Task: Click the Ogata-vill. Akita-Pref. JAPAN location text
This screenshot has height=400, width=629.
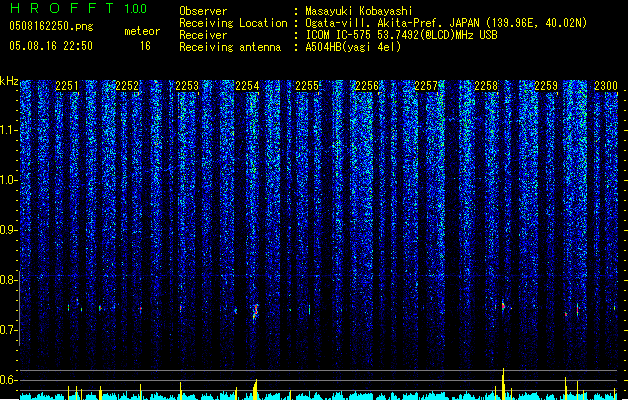Action: 446,23
